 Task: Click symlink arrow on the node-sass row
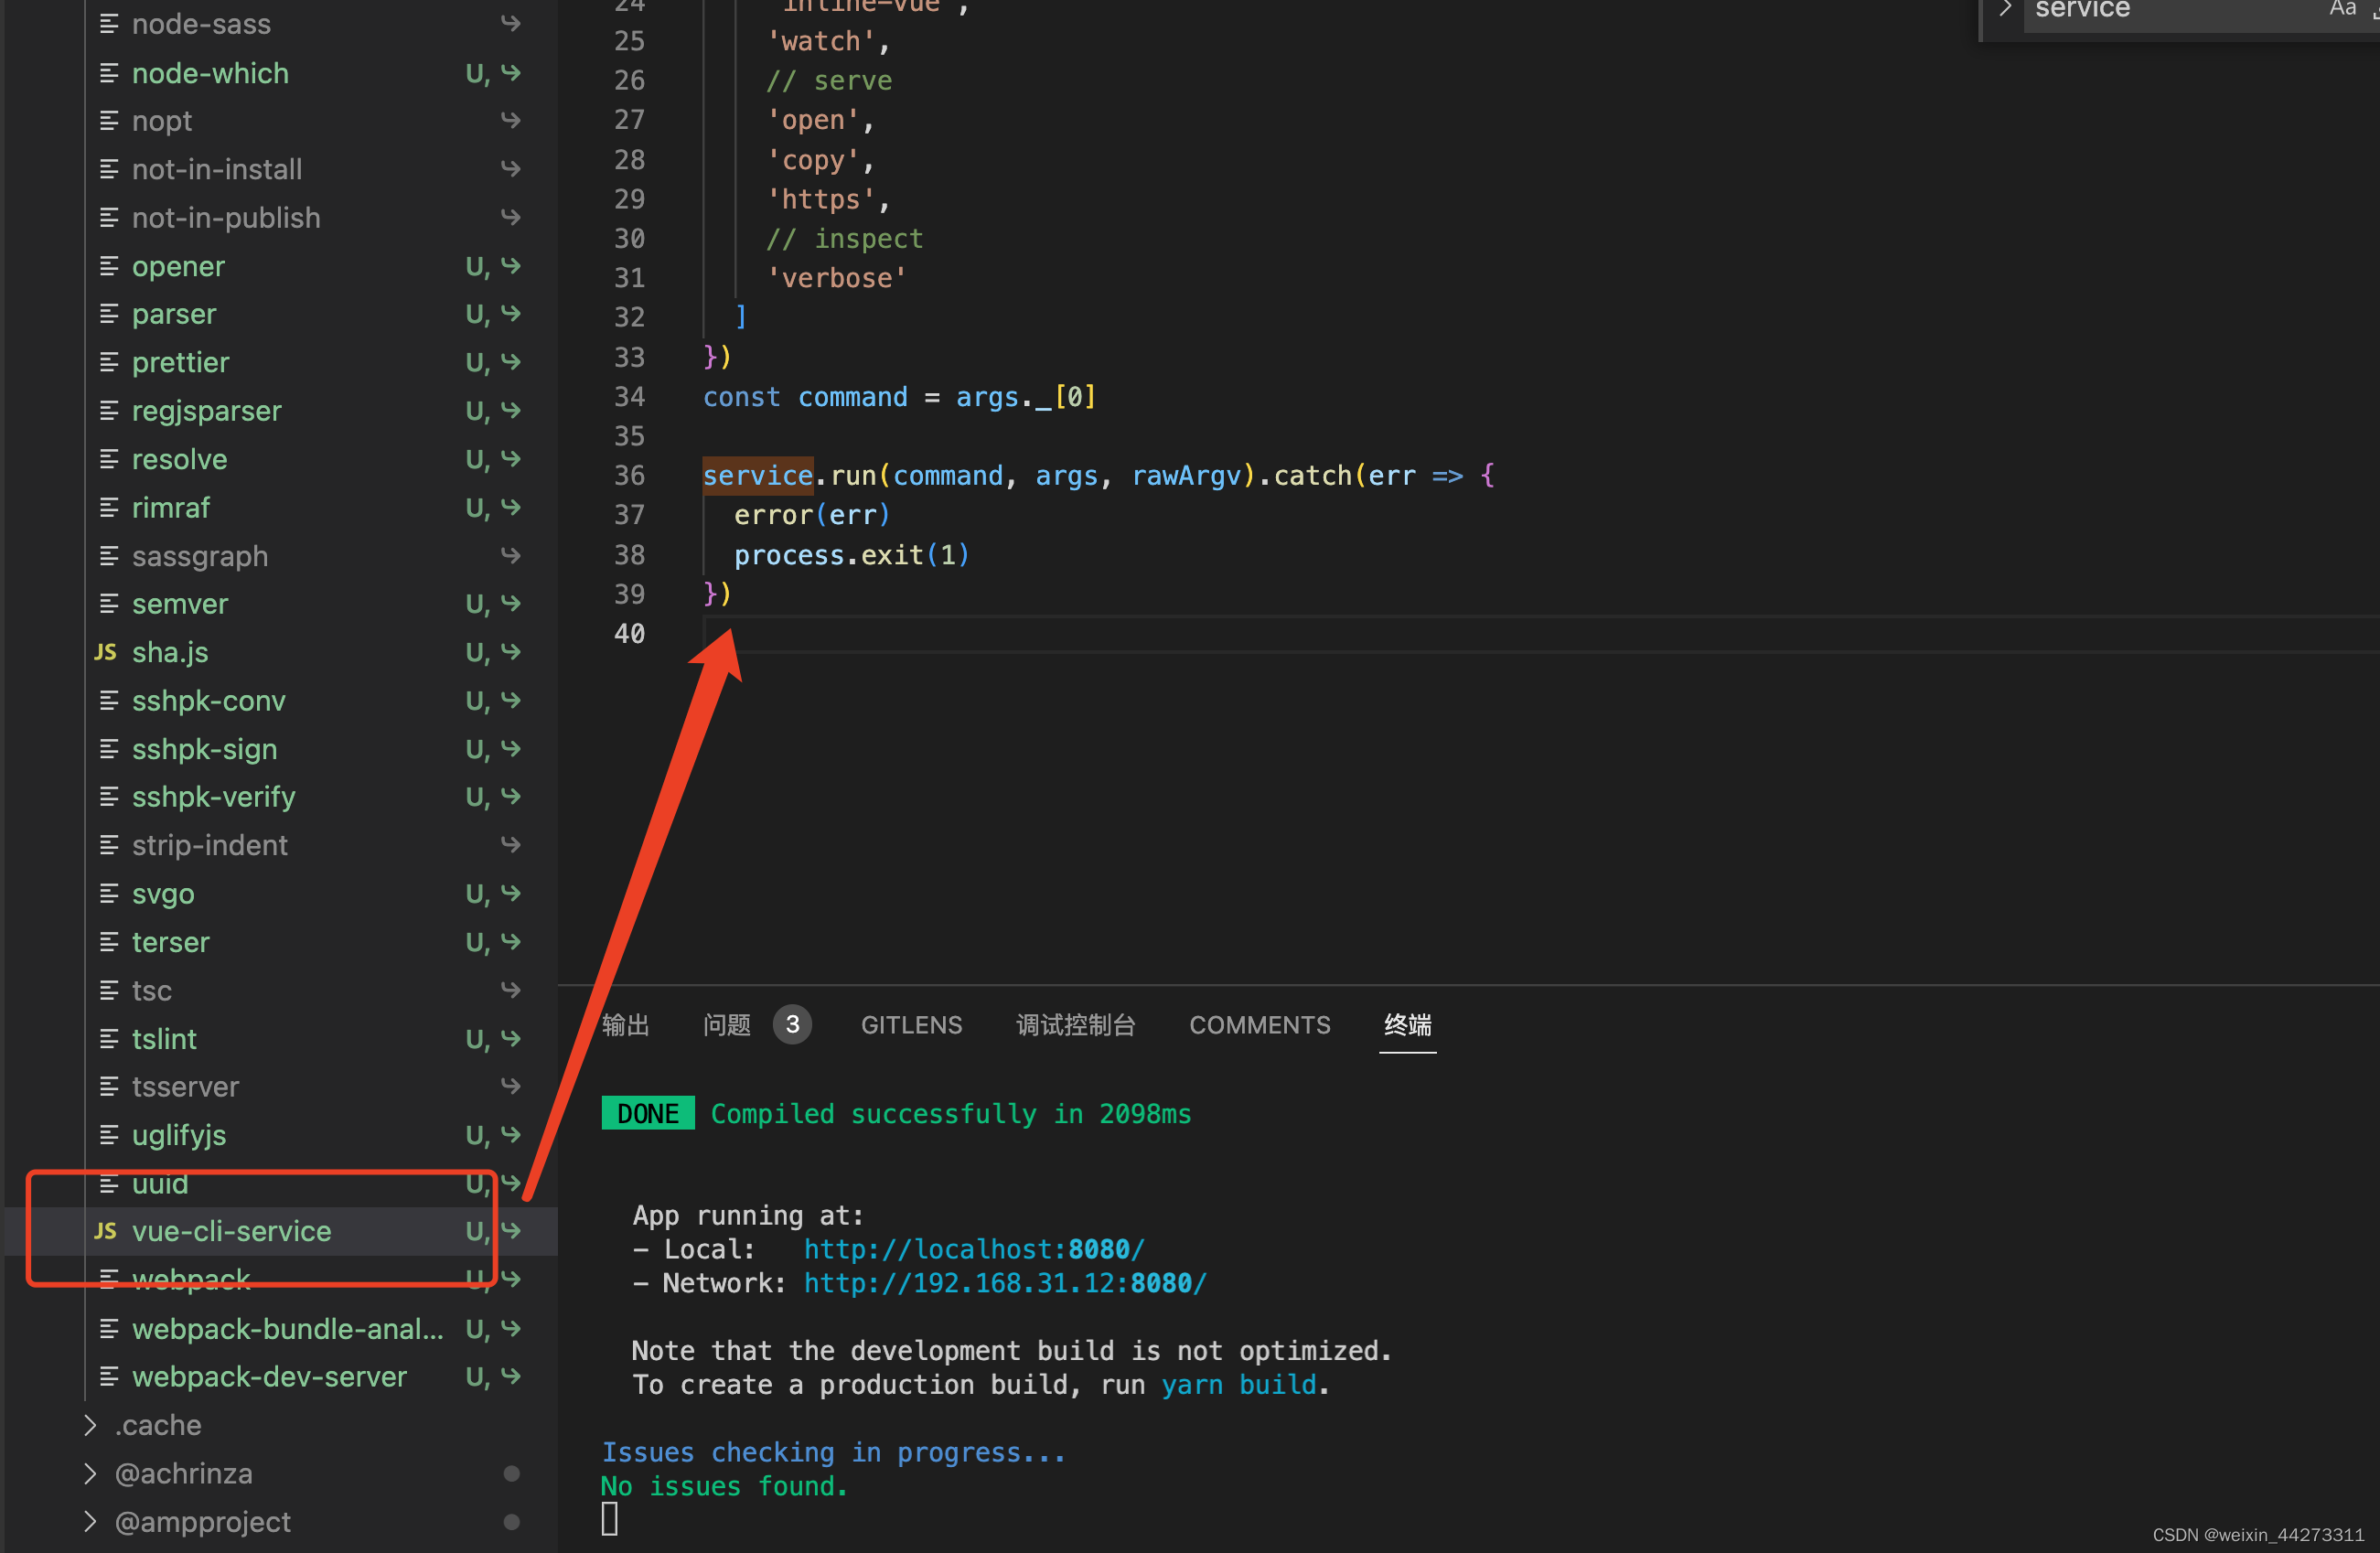511,23
